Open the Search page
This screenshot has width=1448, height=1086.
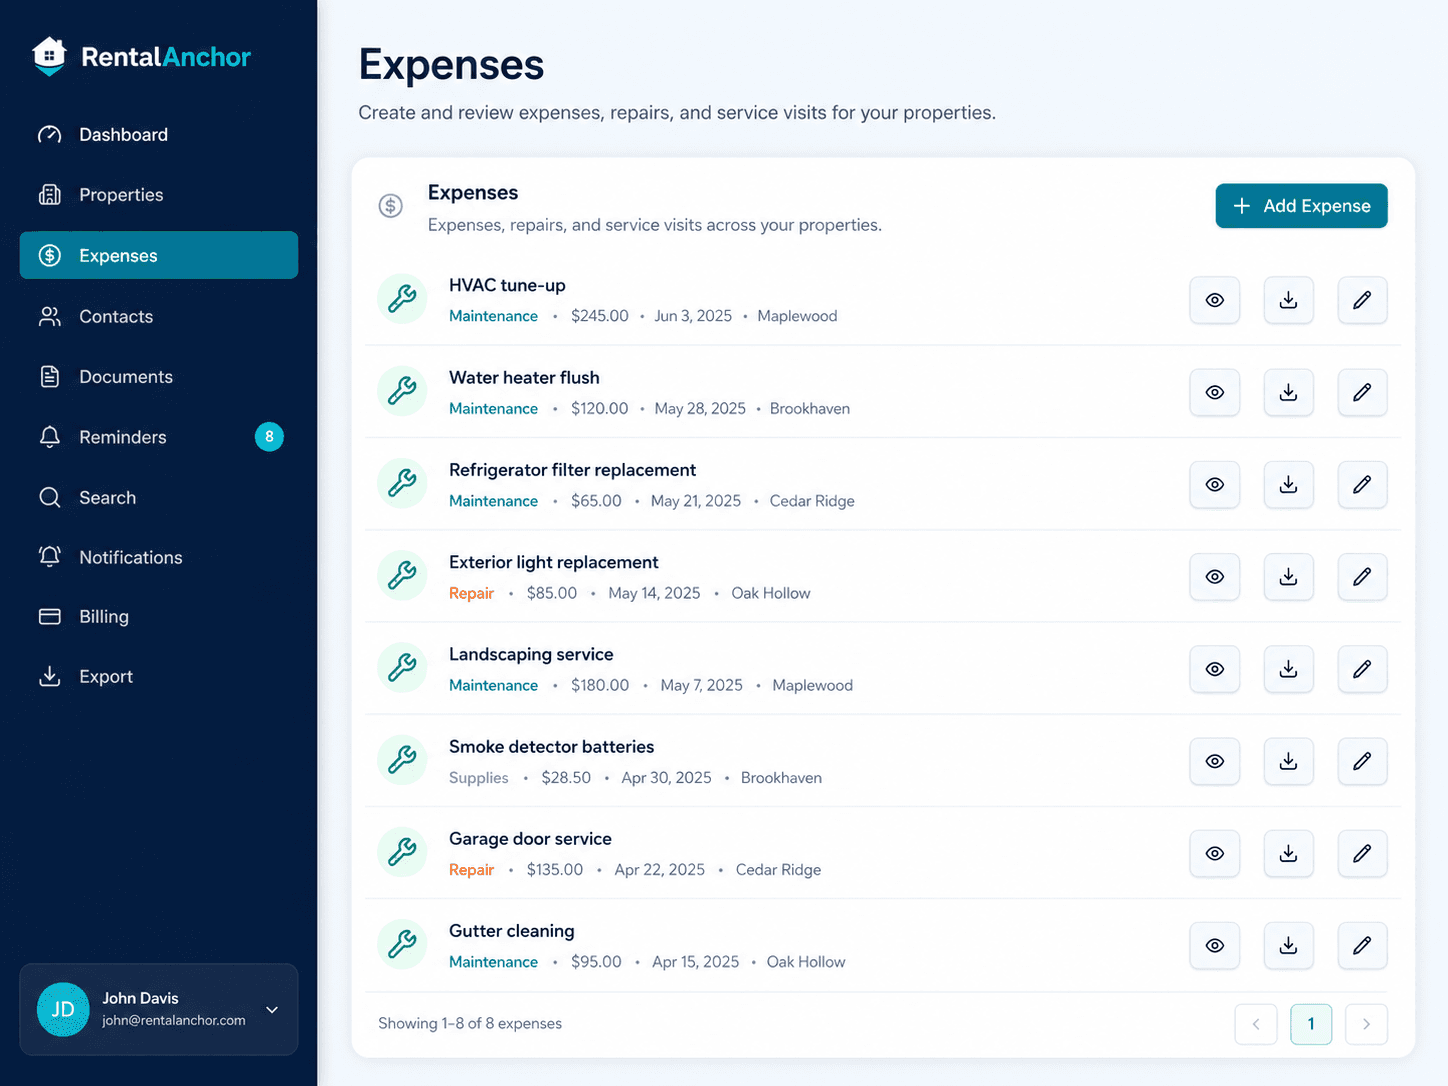coord(159,497)
